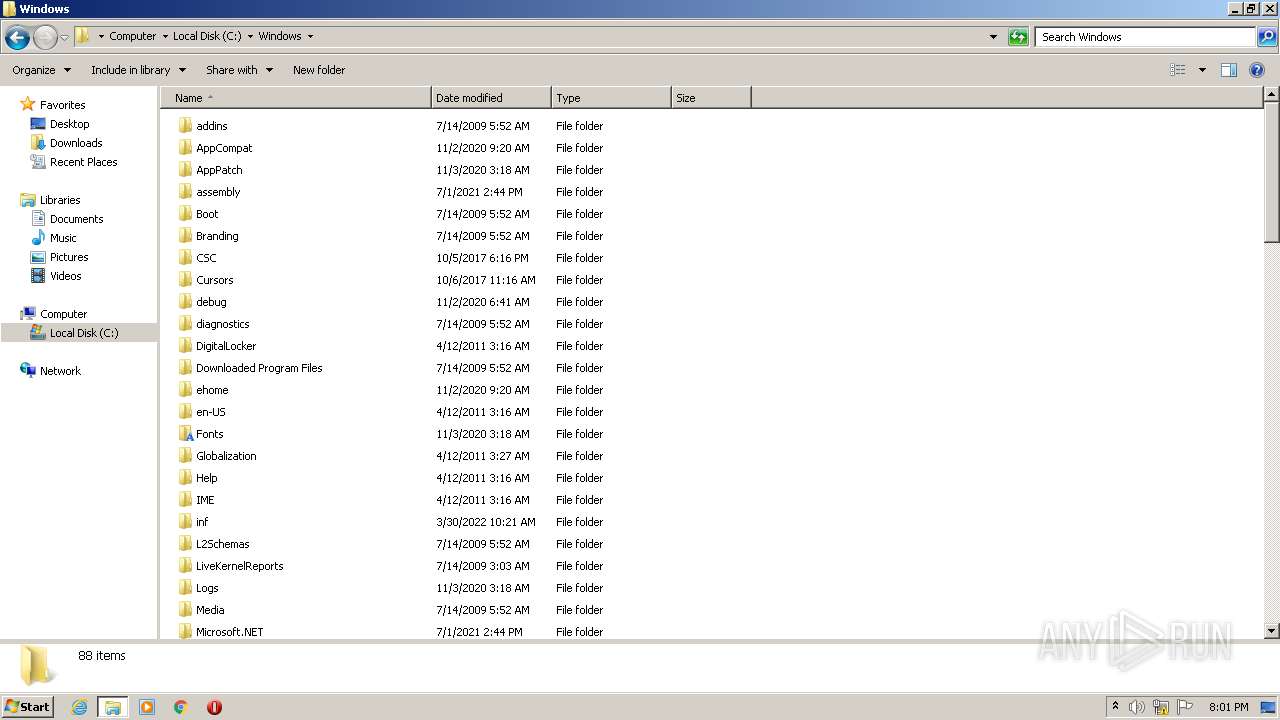The width and height of the screenshot is (1280, 720).
Task: Open the view options dropdown arrow
Action: [x=1202, y=70]
